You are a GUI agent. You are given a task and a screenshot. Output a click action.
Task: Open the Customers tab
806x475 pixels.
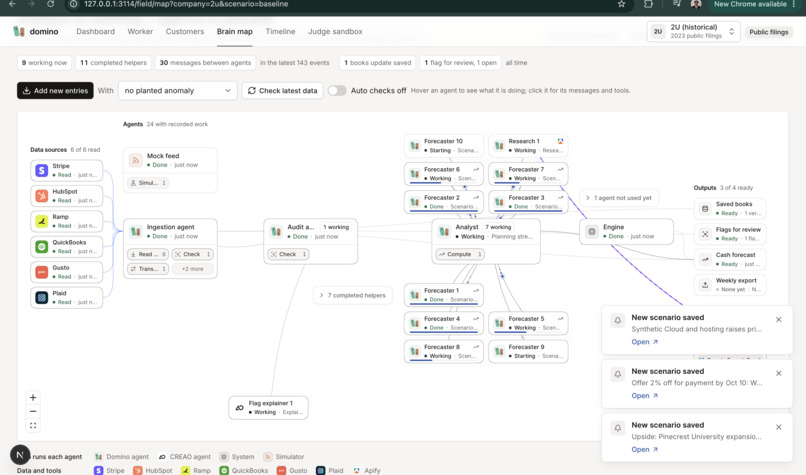pos(185,31)
